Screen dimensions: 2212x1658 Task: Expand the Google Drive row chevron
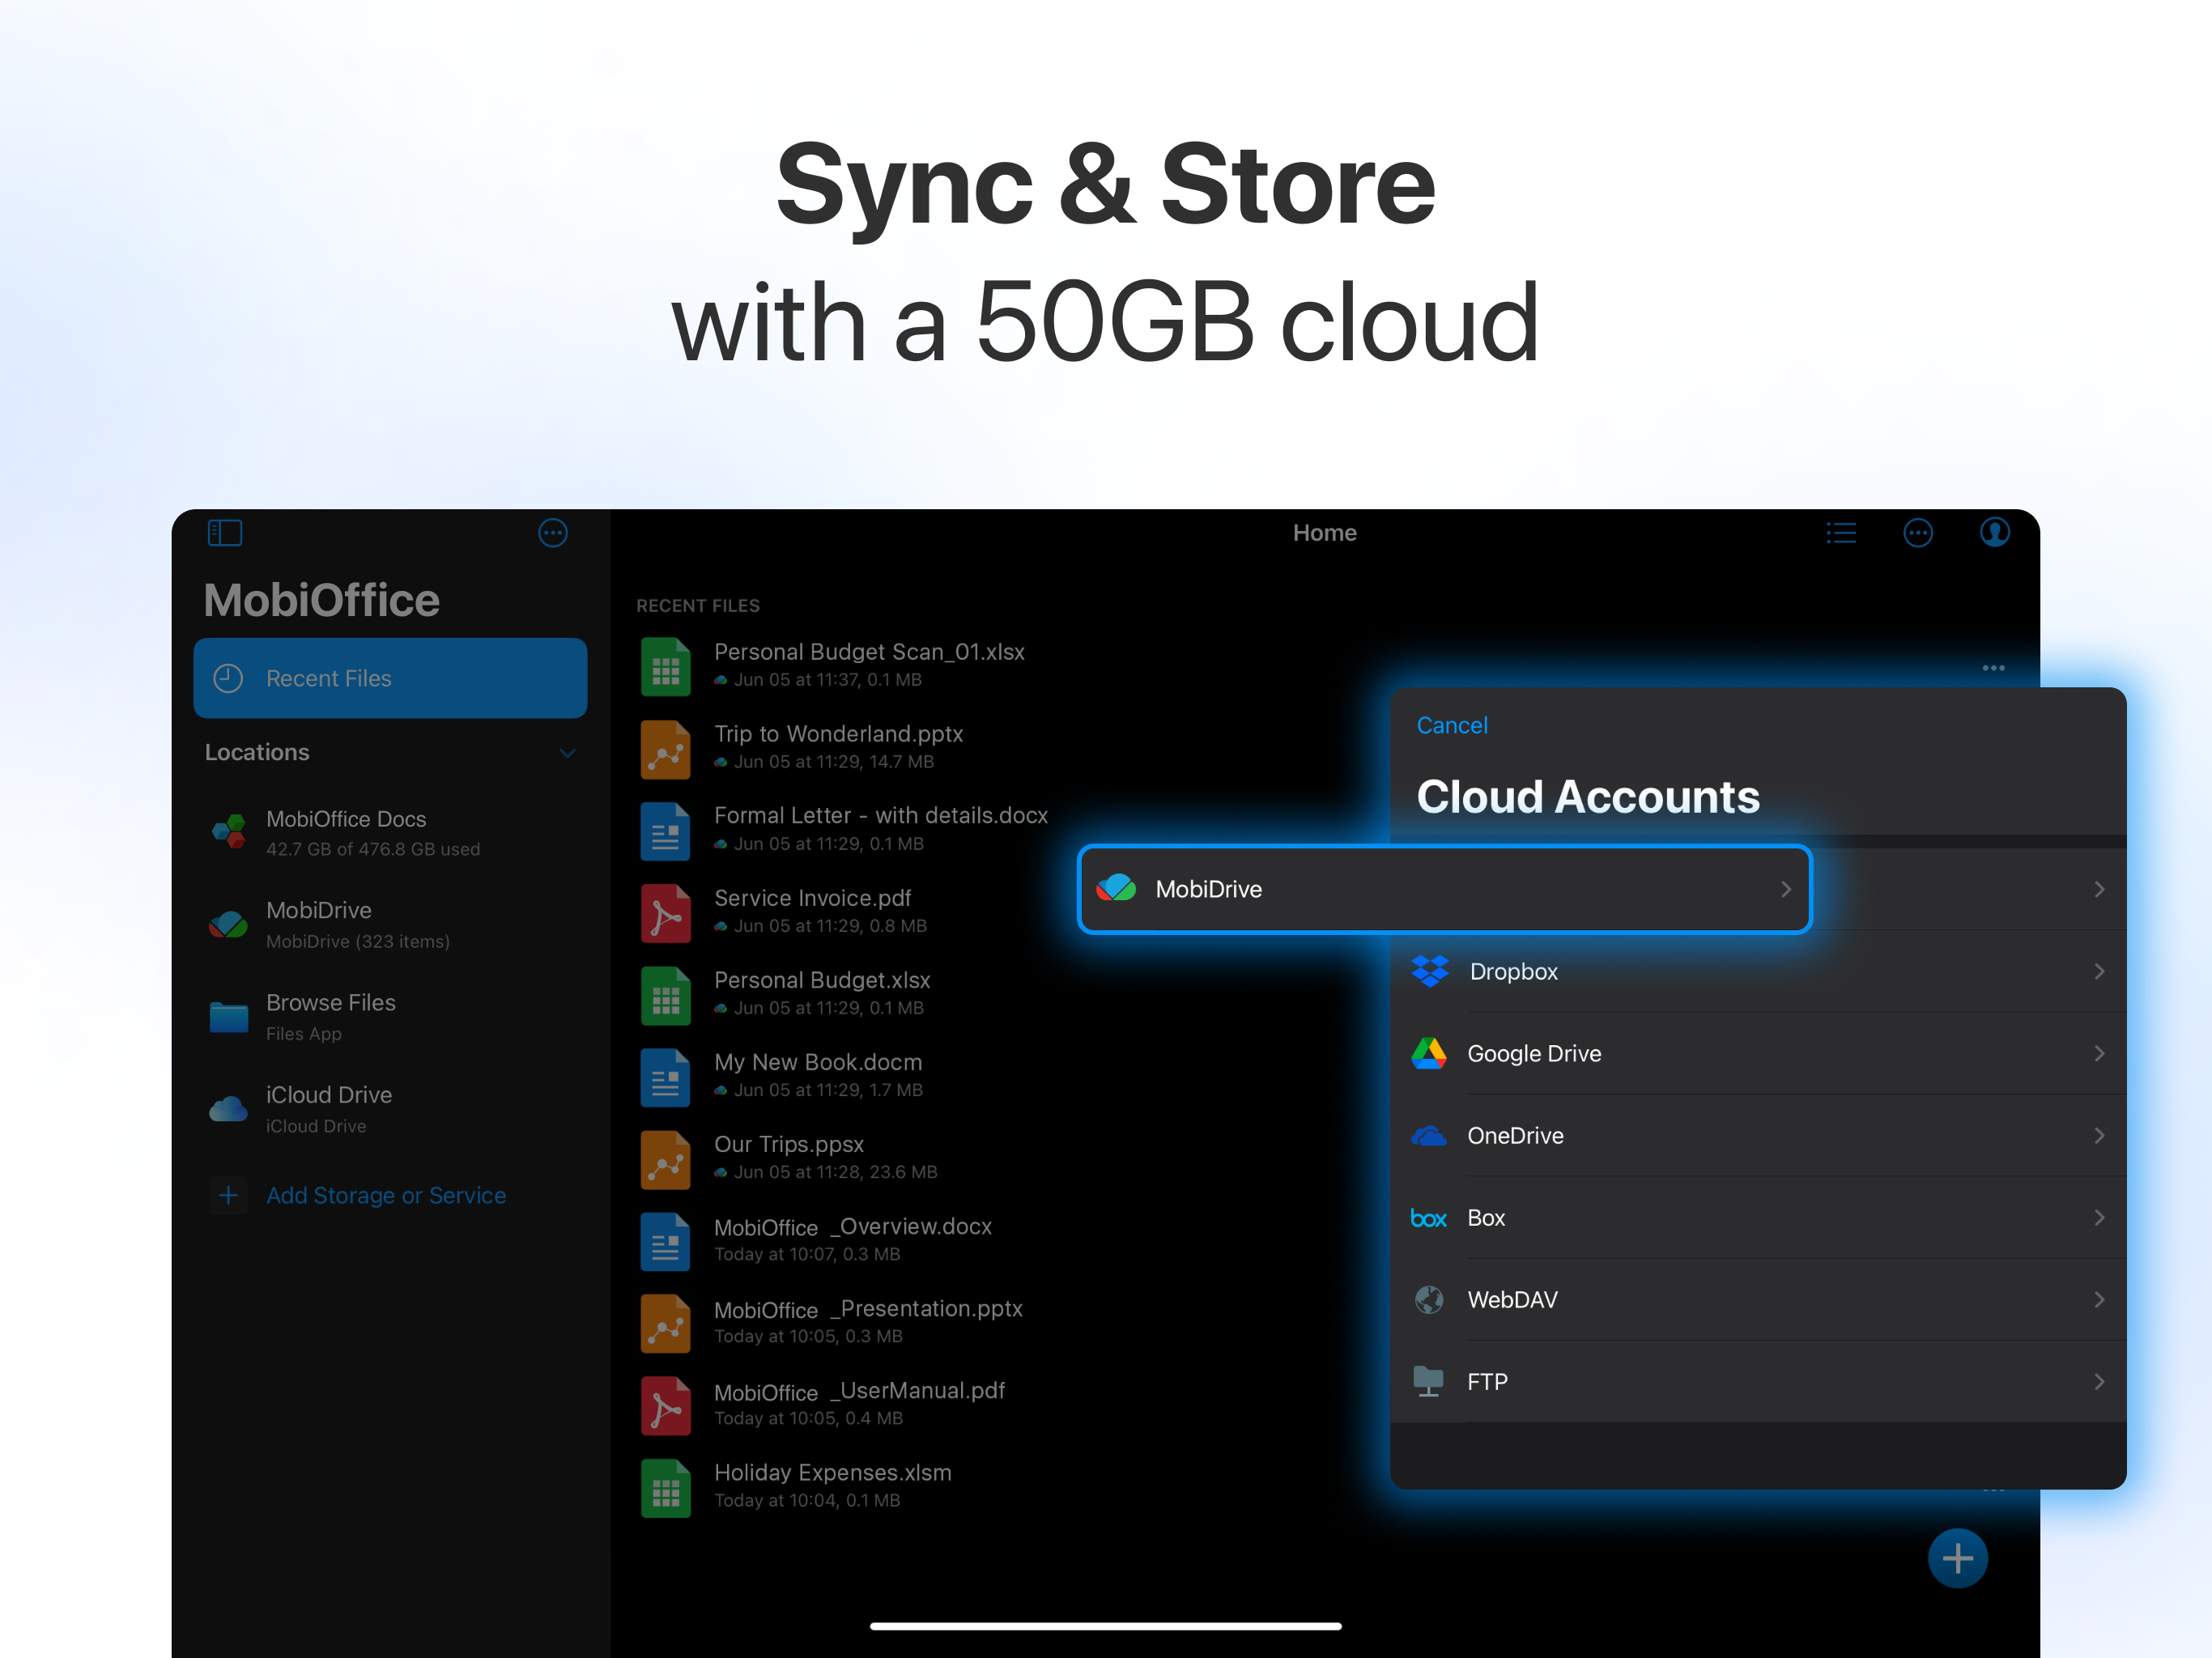click(x=2099, y=1053)
